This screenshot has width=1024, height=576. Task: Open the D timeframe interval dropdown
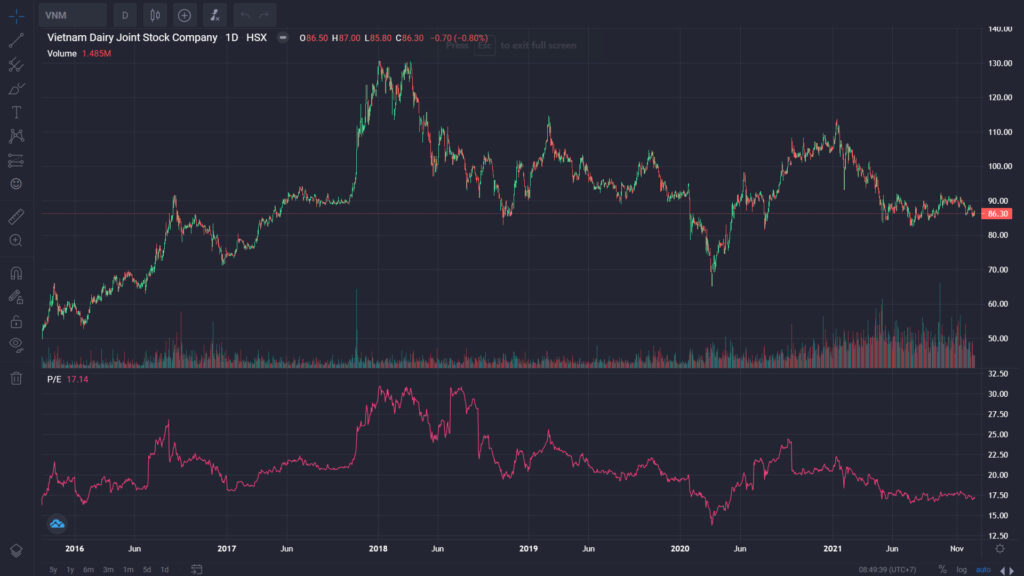pos(125,15)
